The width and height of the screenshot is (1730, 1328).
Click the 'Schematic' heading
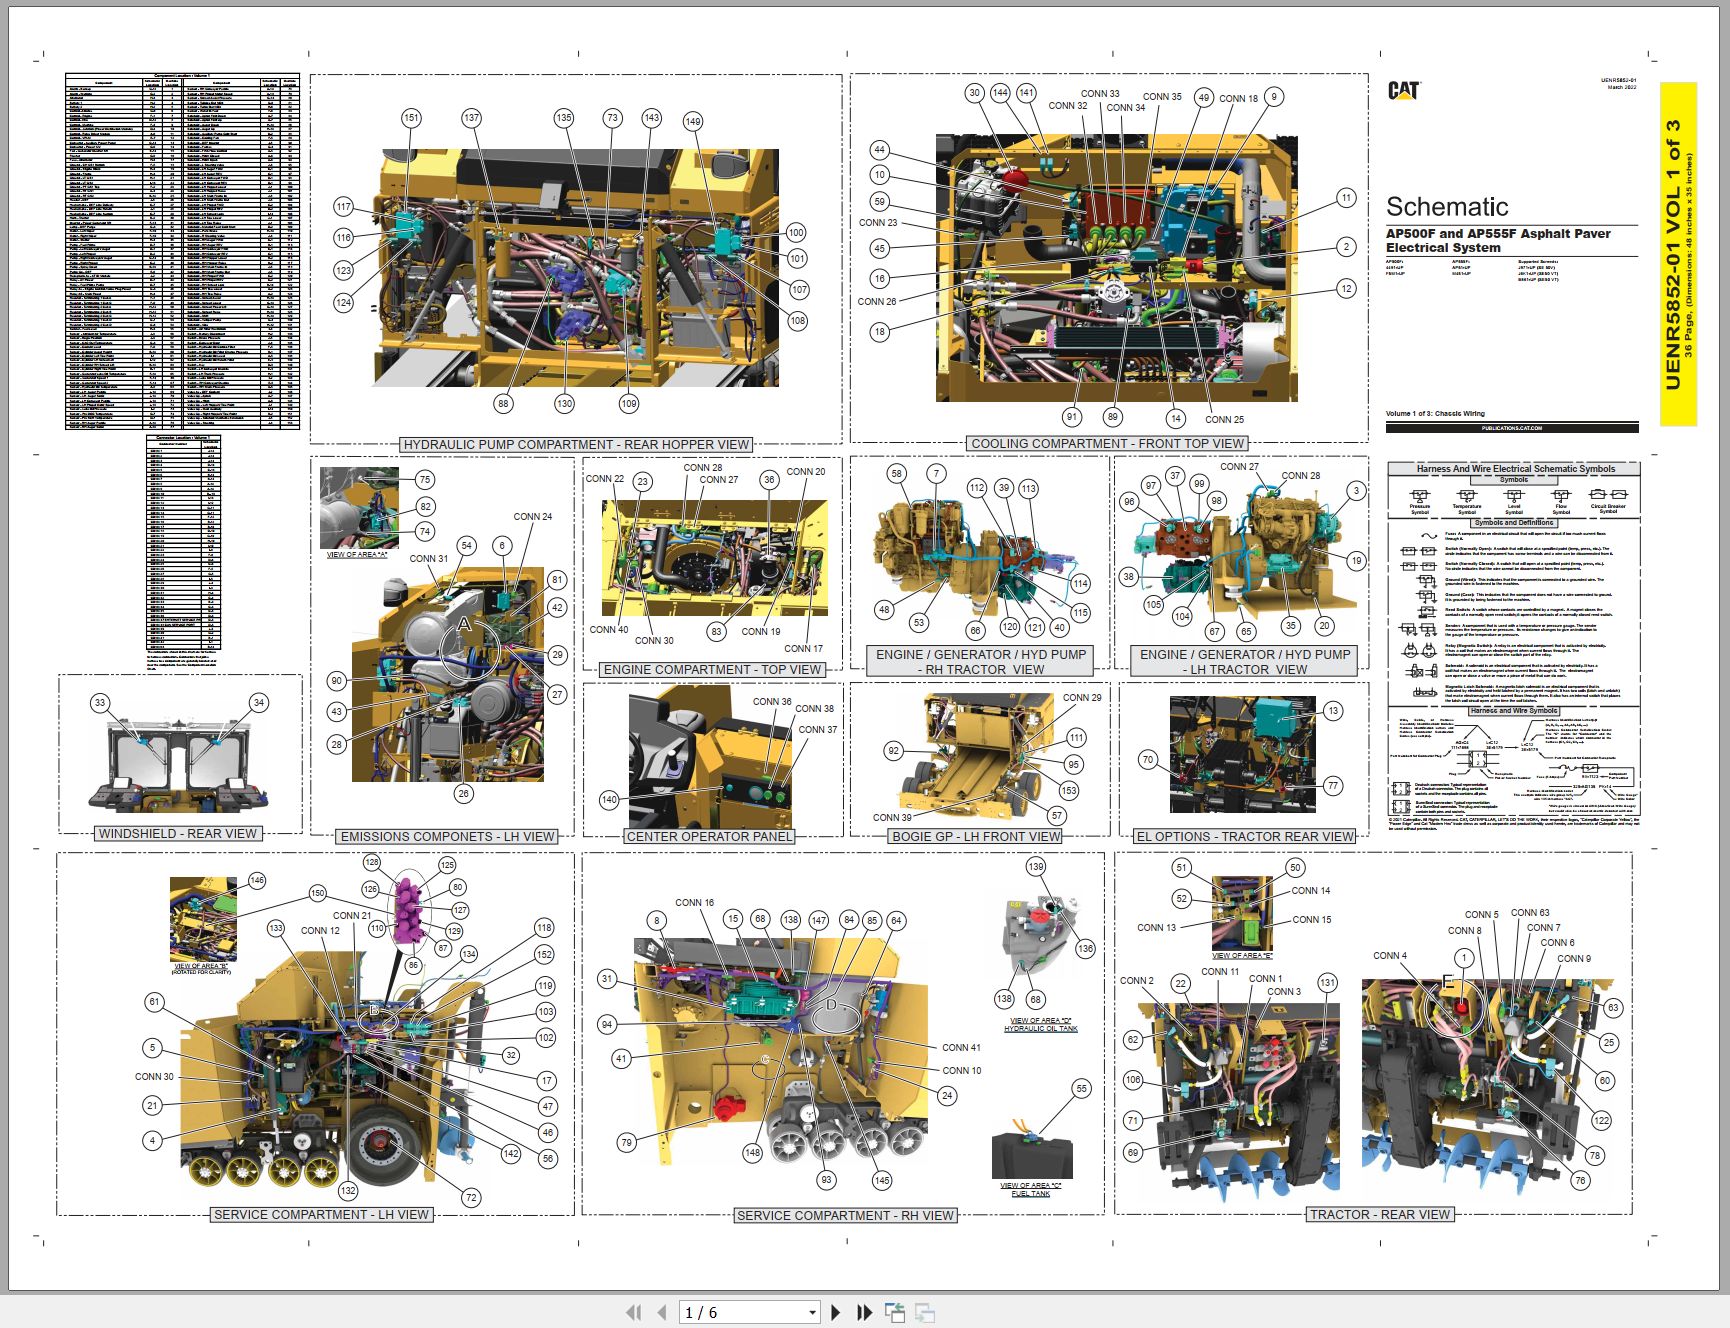click(x=1447, y=207)
